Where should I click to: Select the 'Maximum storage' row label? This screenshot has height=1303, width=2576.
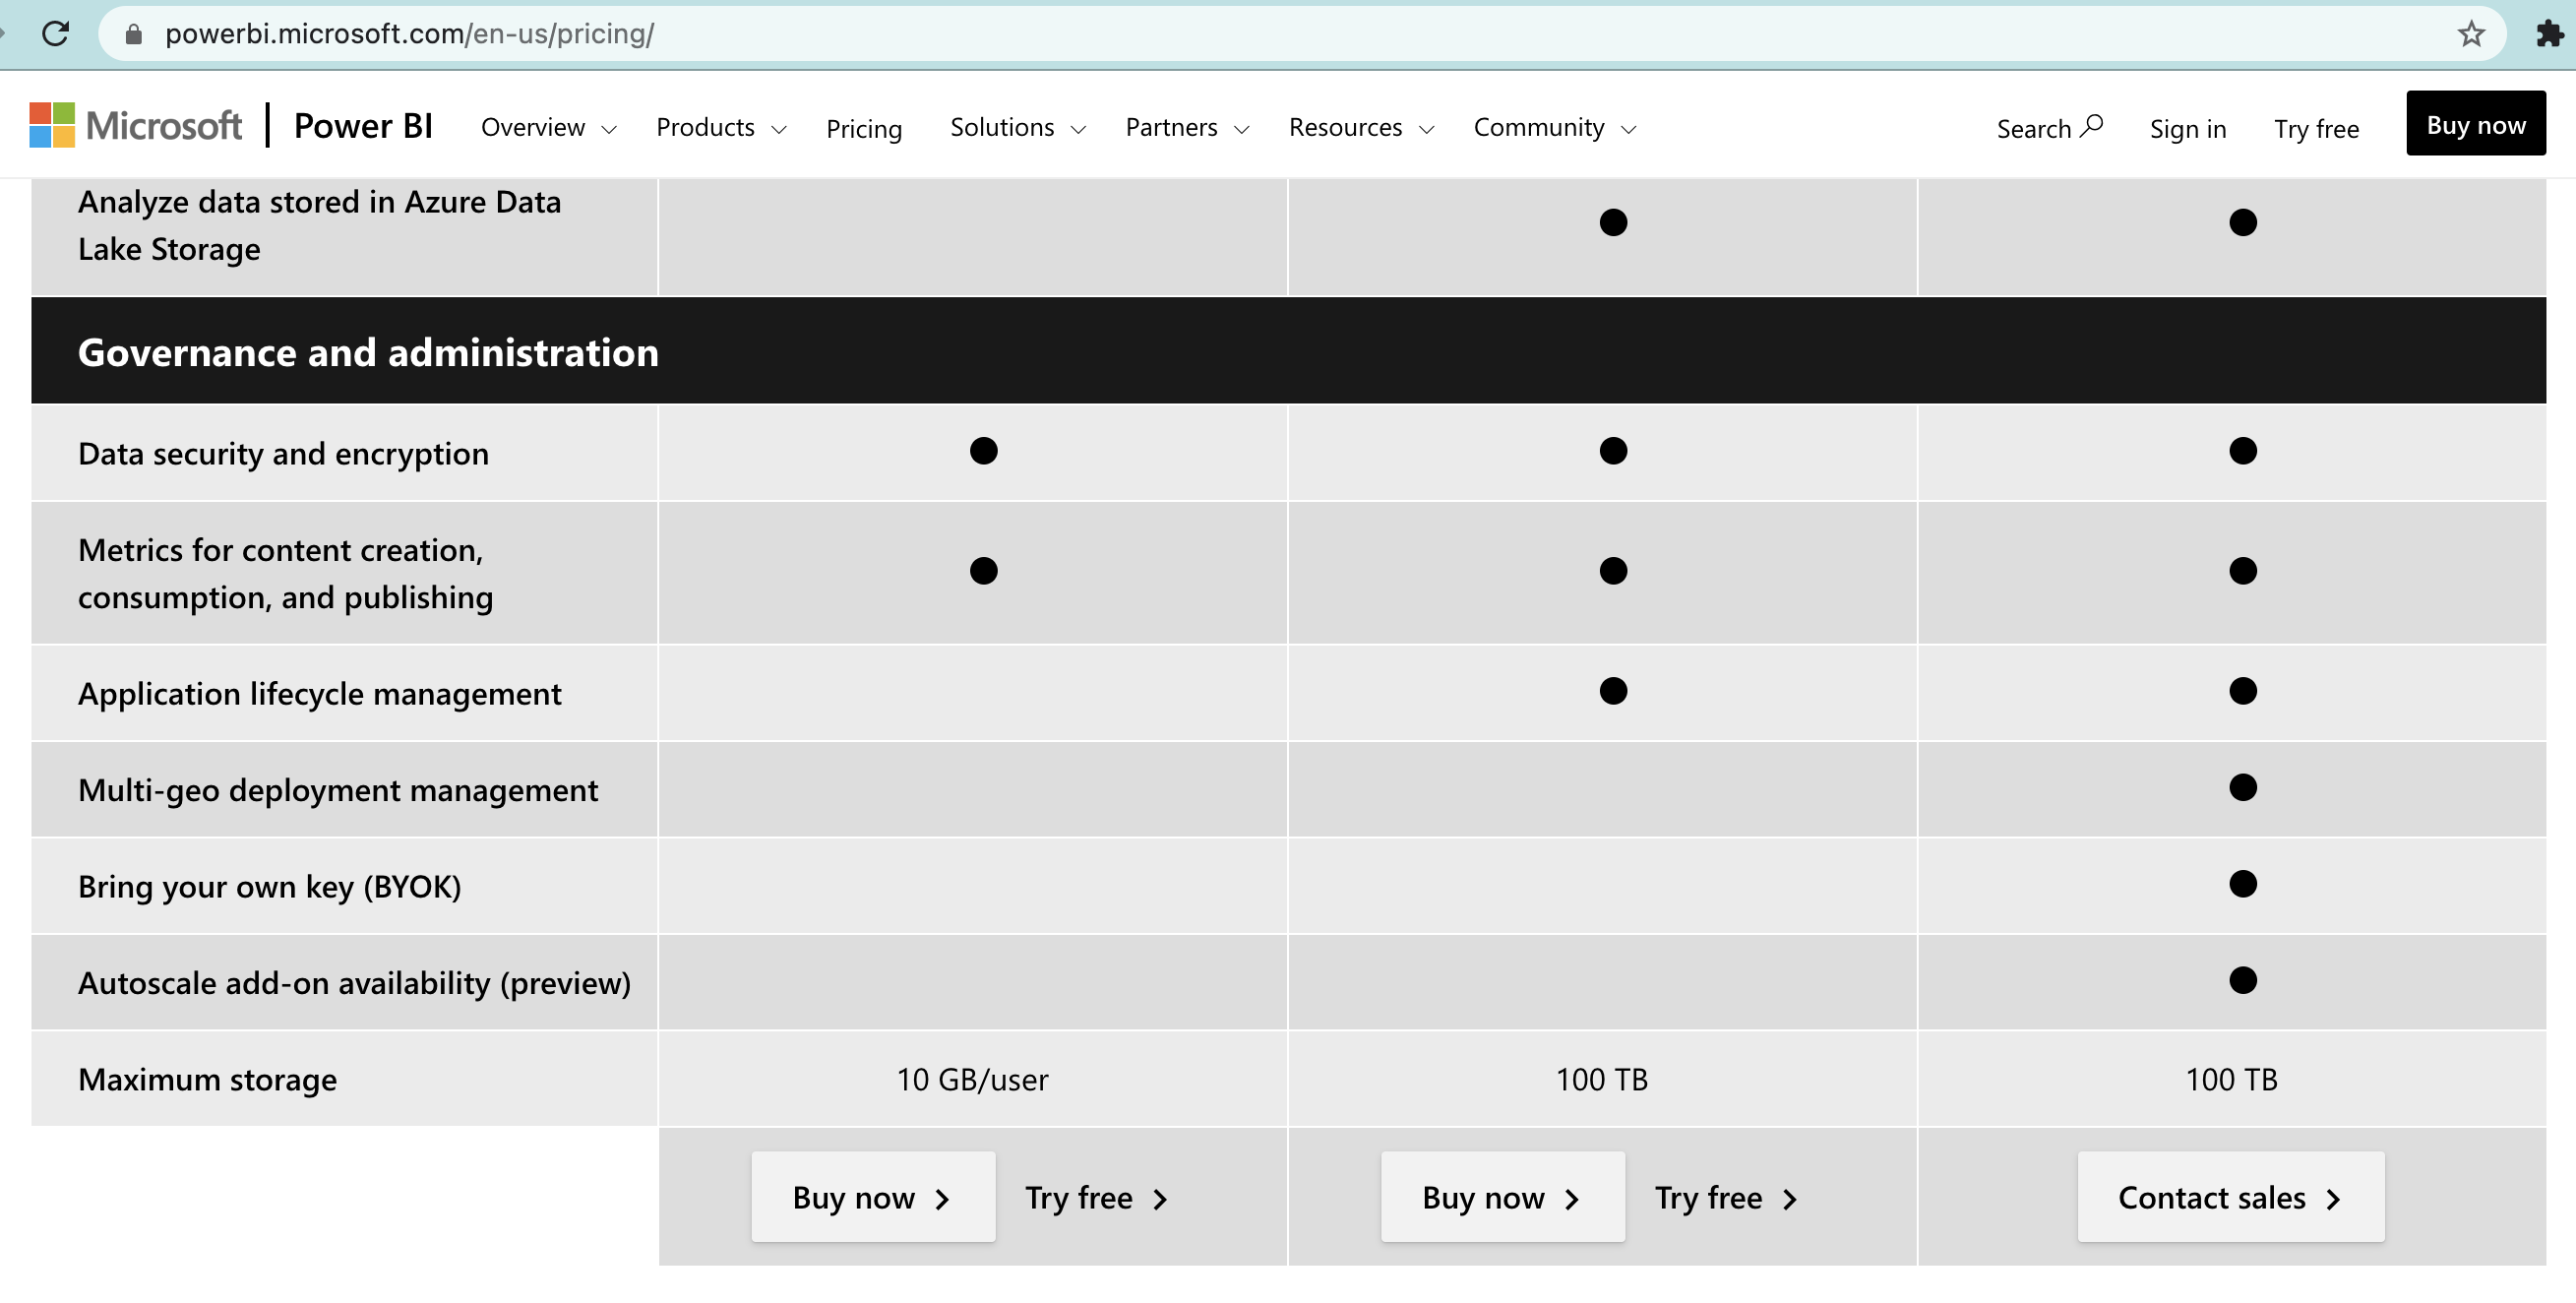[207, 1080]
